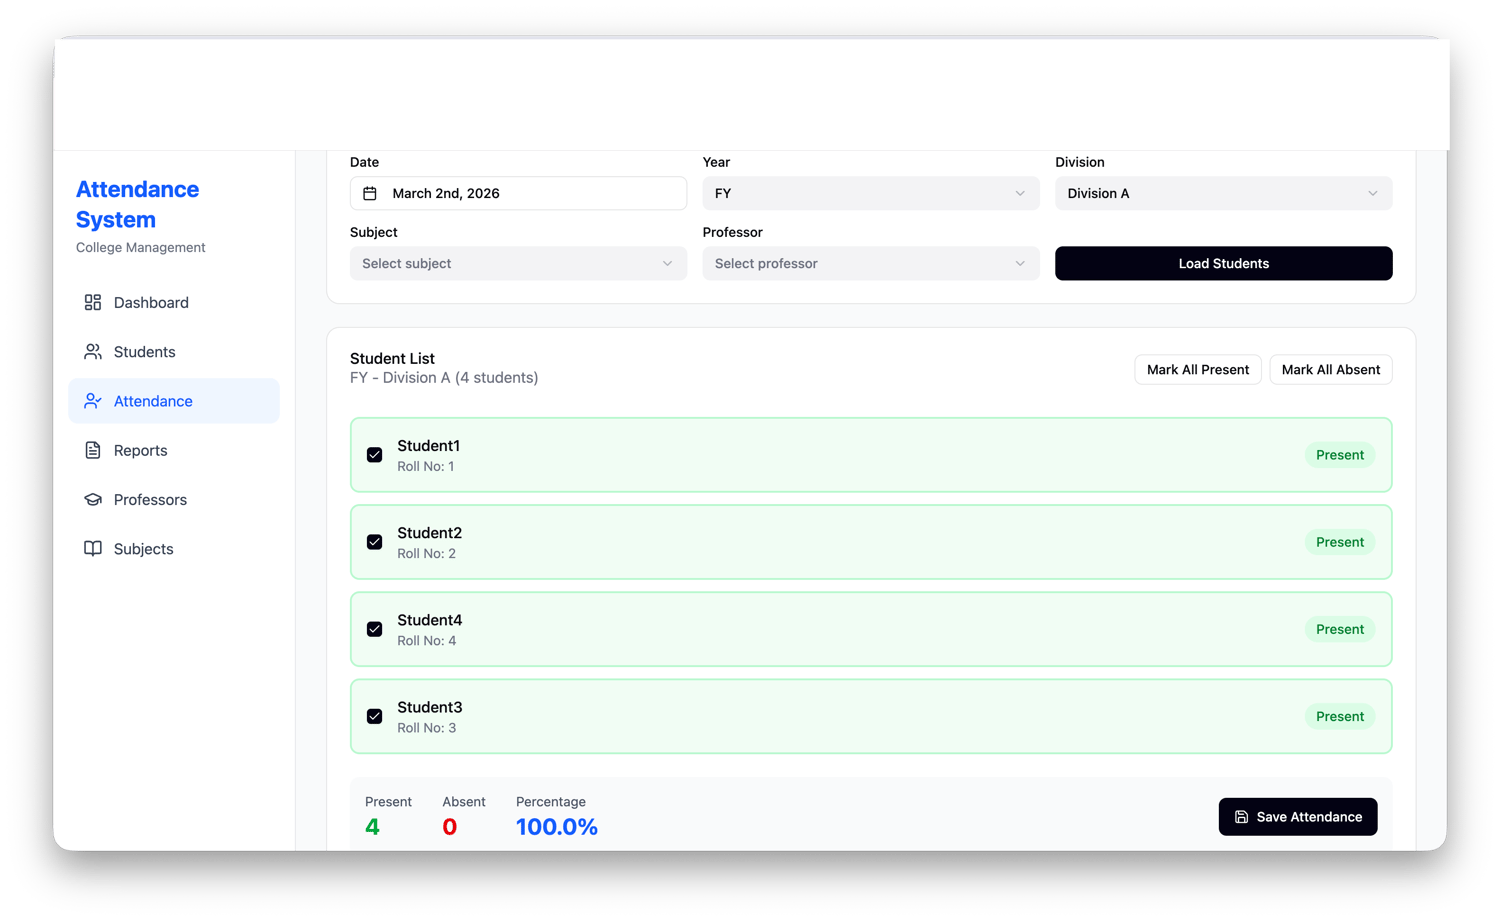Click the College Management subtitle

pos(141,247)
